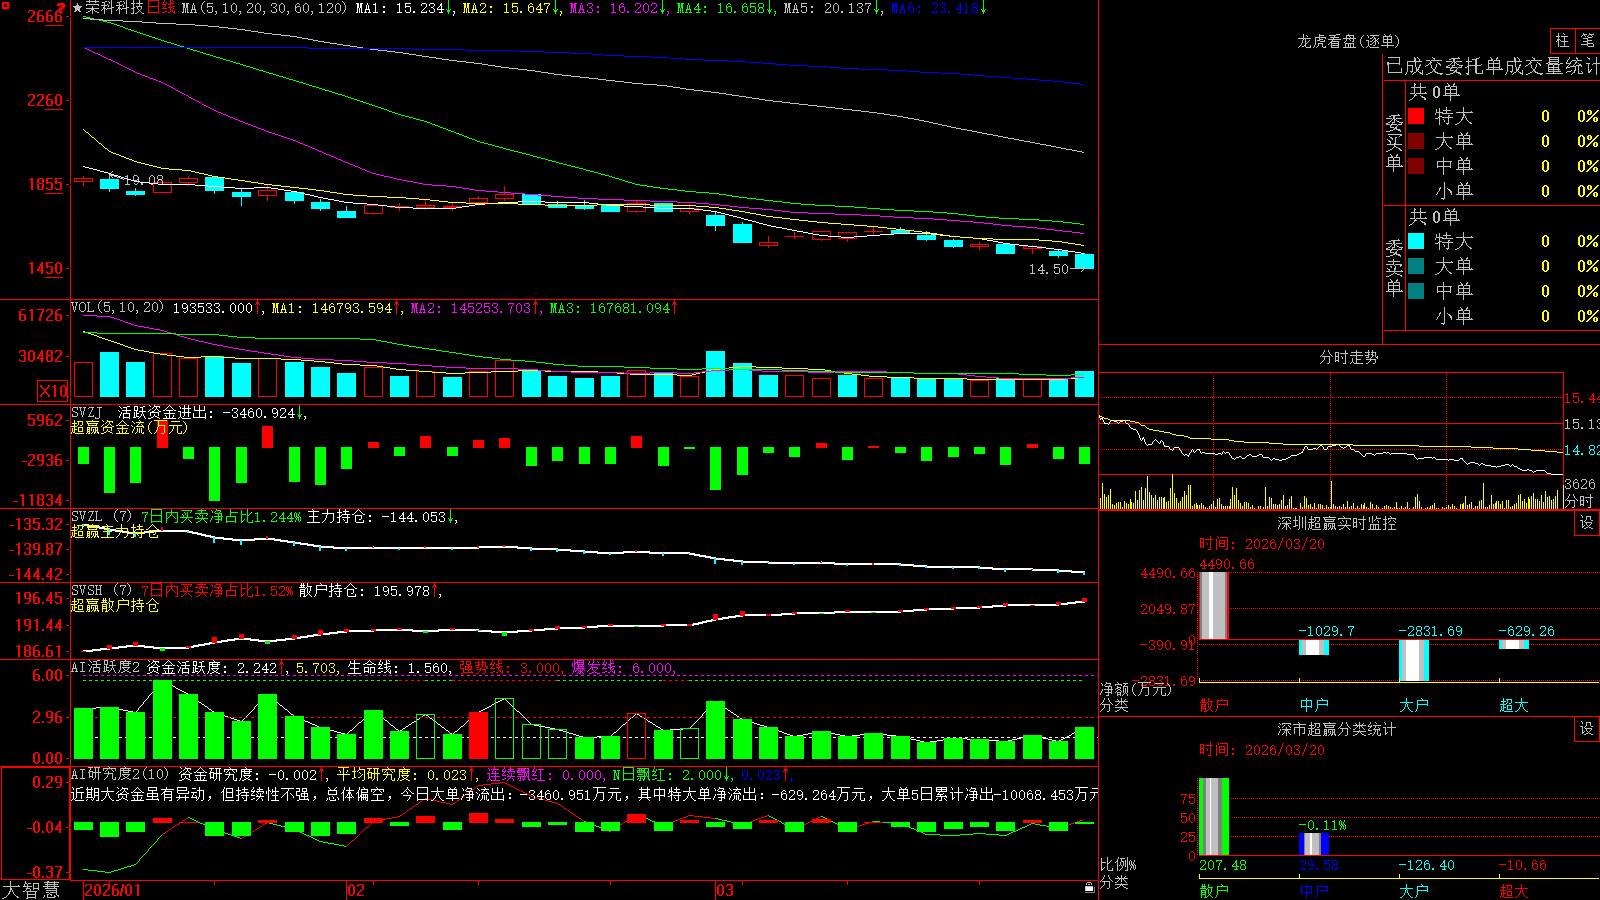Image resolution: width=1600 pixels, height=900 pixels.
Task: Click the star icon before 荣科科技
Action: click(77, 8)
